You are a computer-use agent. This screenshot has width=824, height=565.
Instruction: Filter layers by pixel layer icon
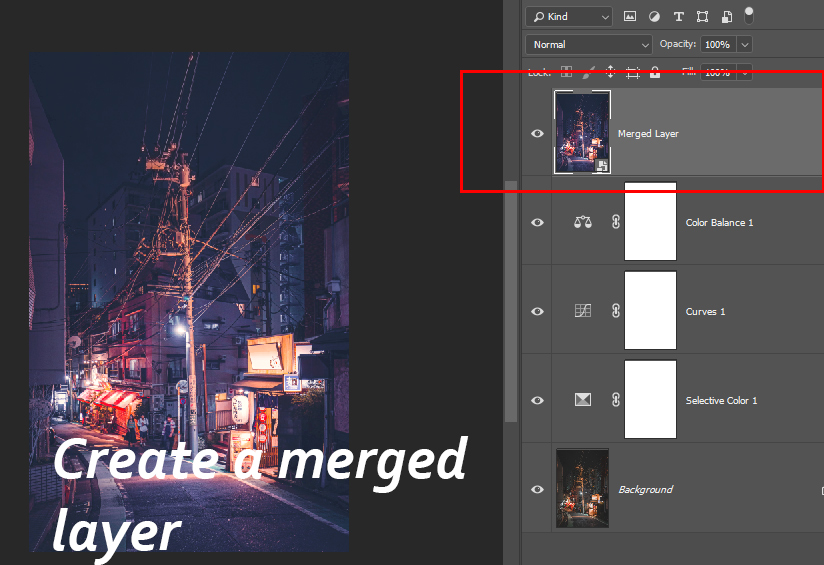tap(630, 16)
